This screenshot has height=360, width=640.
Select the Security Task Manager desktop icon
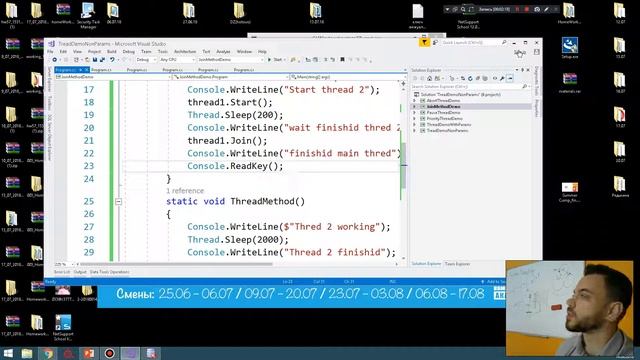pos(88,16)
